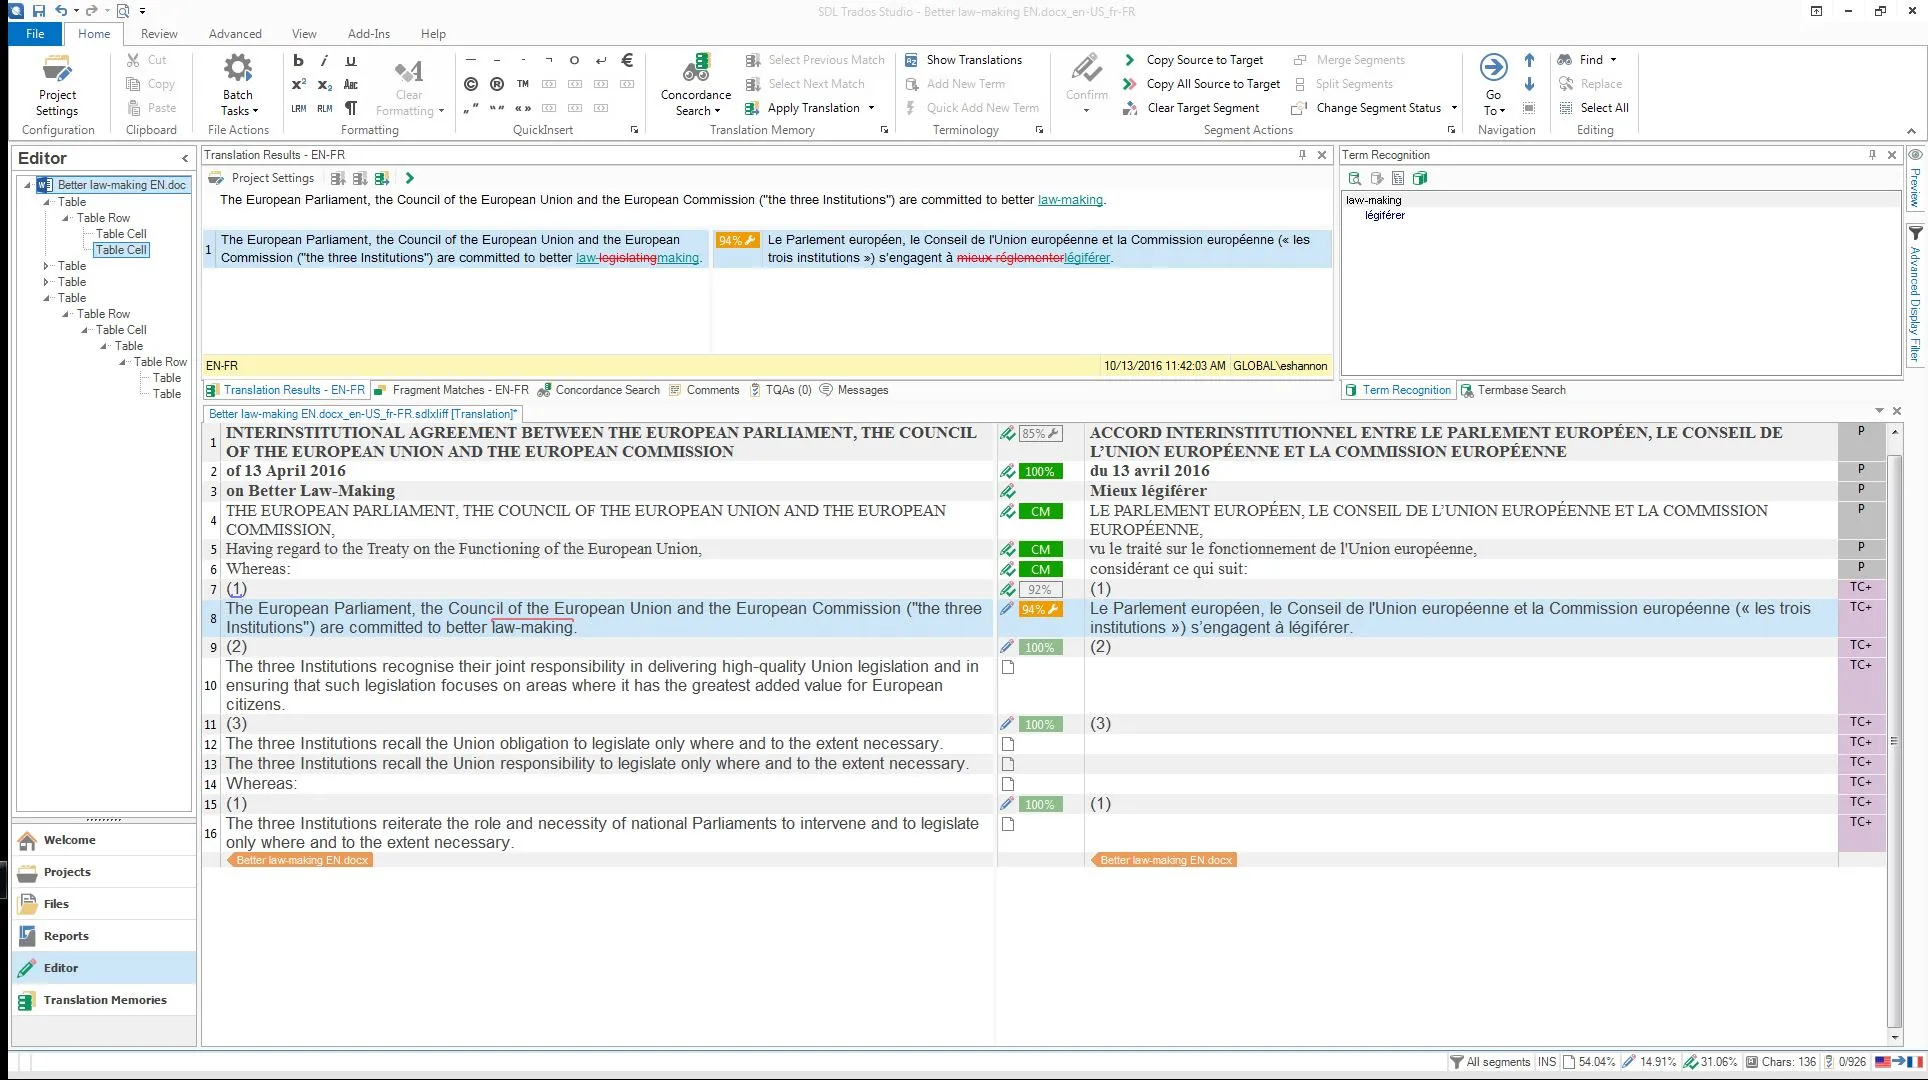Switch to the Review ribbon tab

click(158, 33)
